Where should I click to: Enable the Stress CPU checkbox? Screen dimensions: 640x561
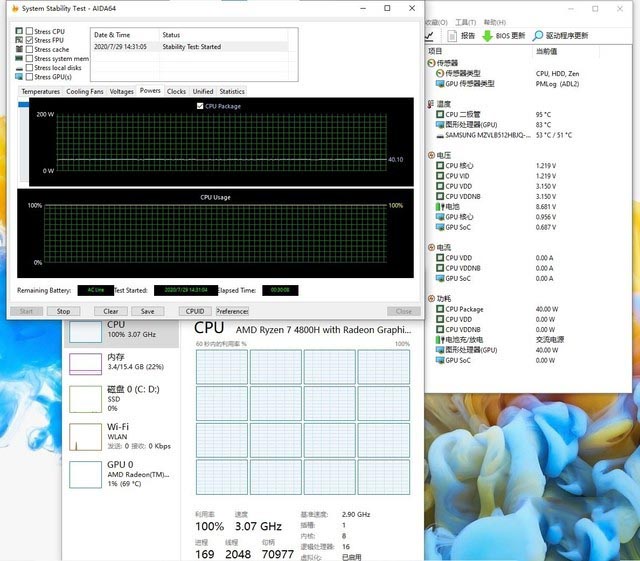pos(29,31)
